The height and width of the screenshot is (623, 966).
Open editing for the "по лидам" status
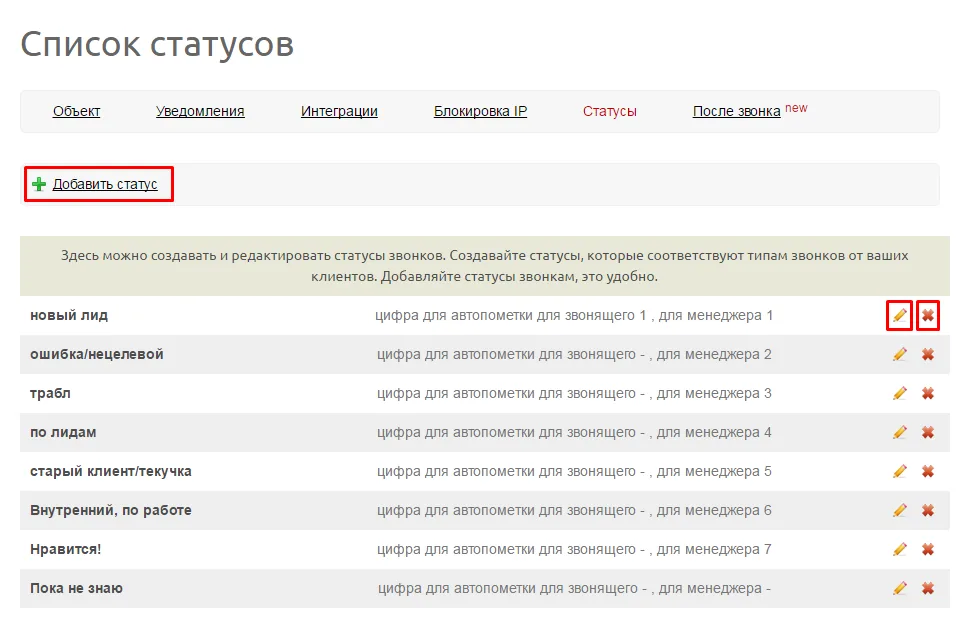899,433
